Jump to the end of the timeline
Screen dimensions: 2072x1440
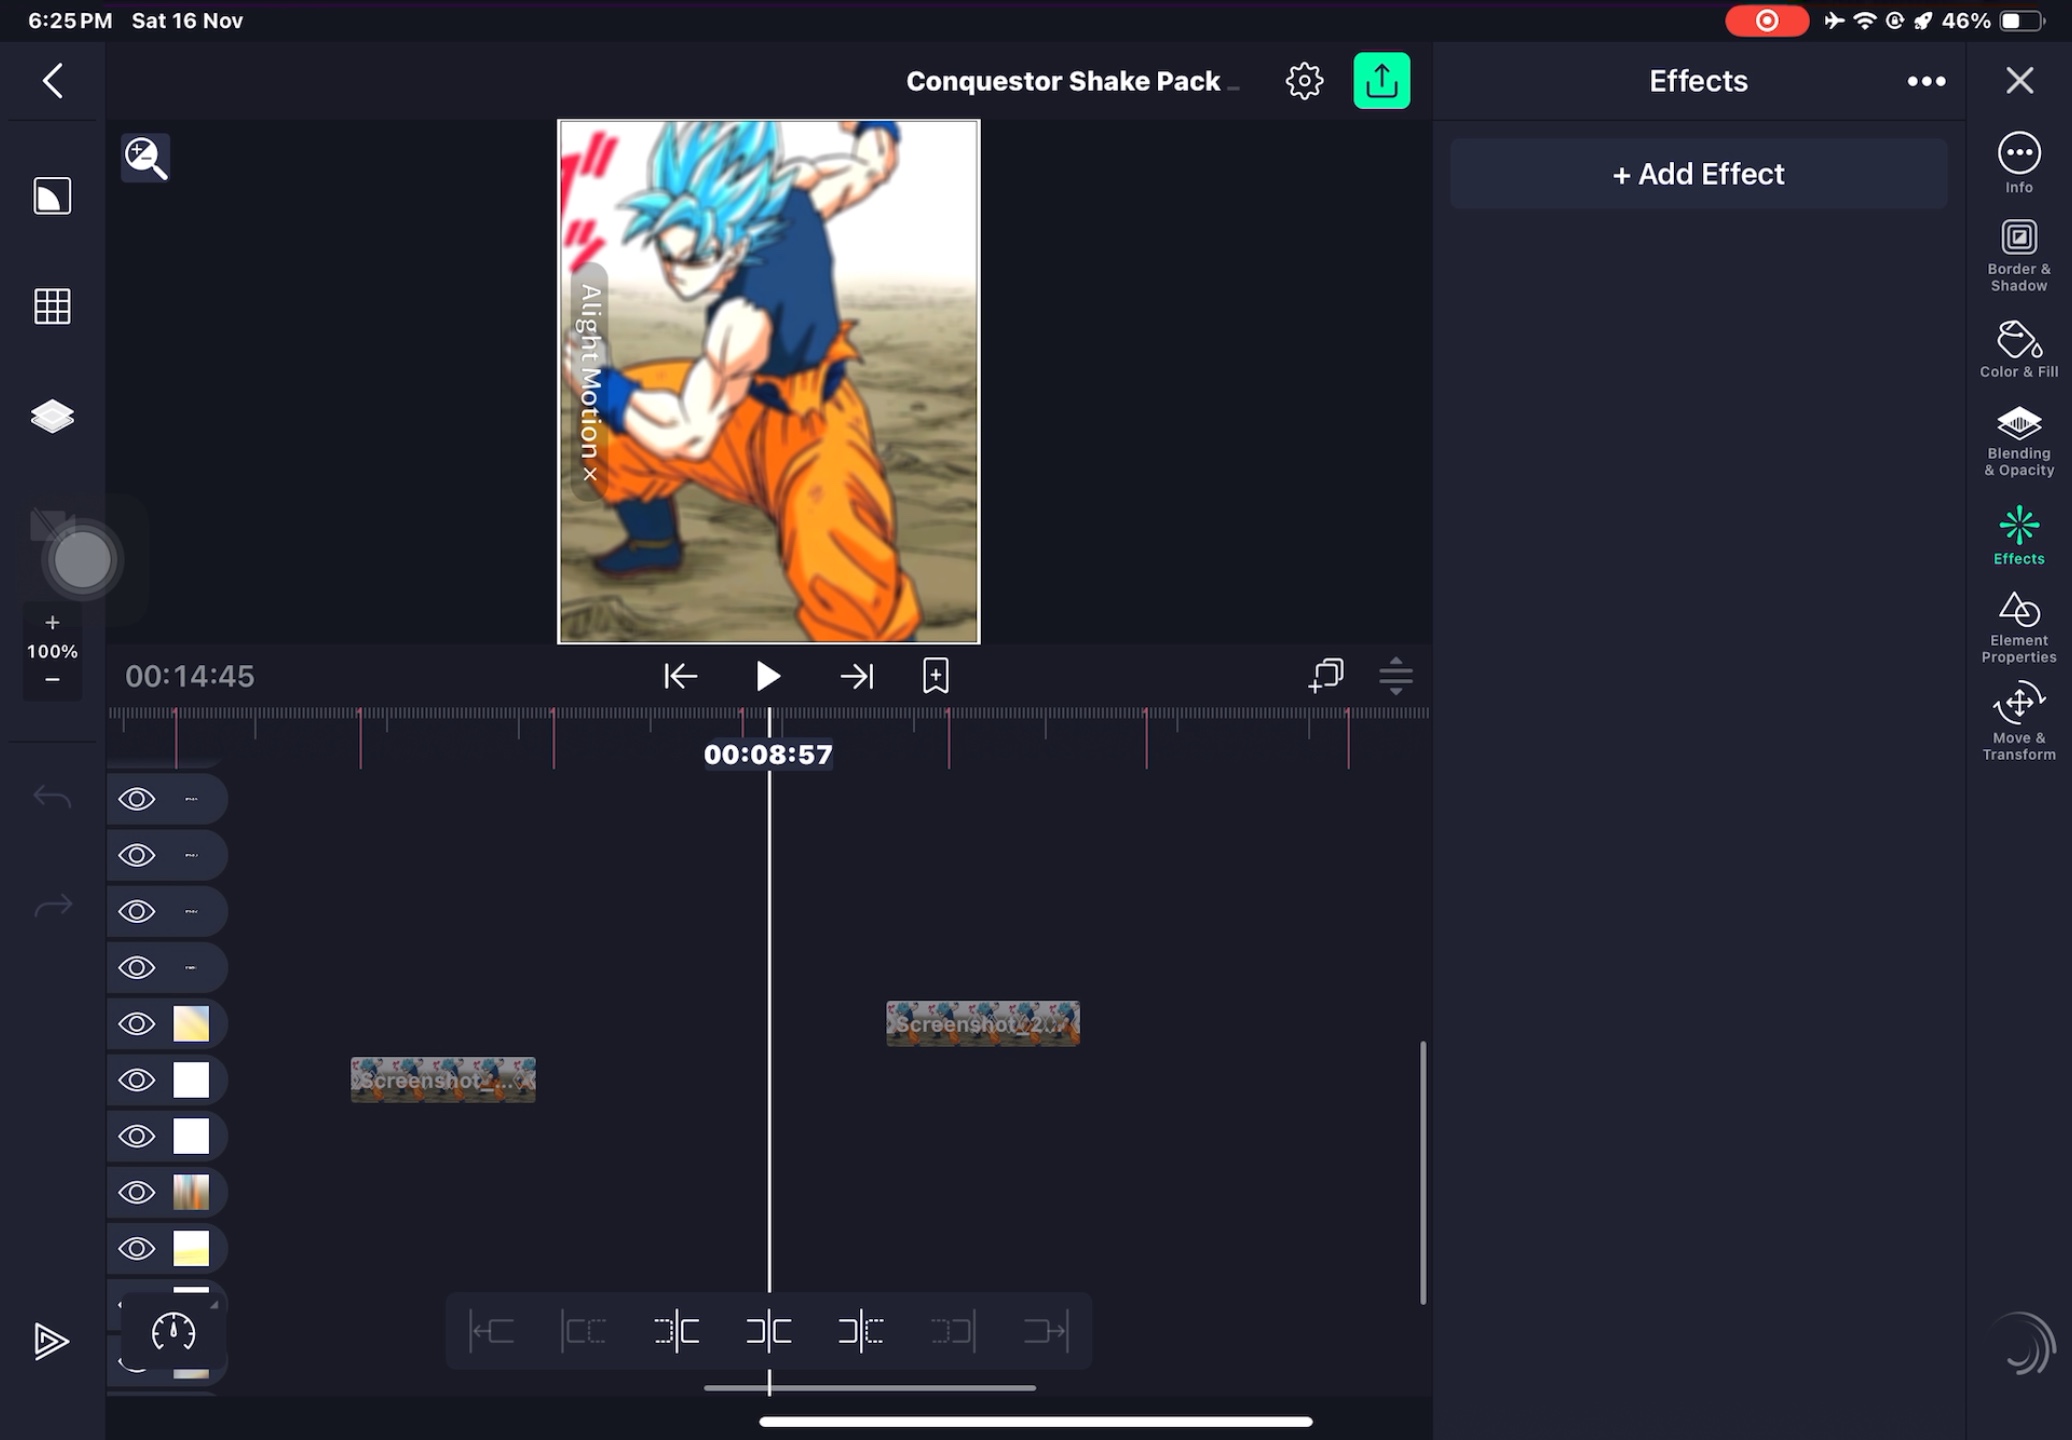856,676
